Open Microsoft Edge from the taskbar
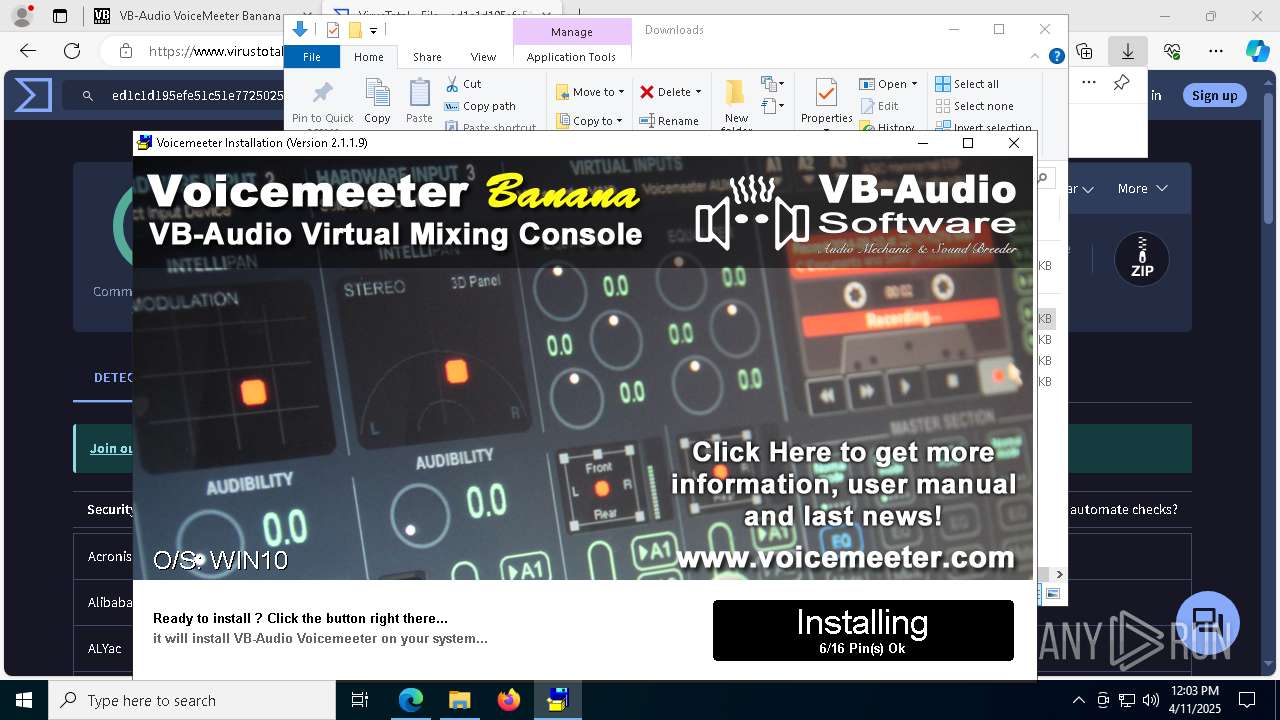The width and height of the screenshot is (1280, 720). point(411,700)
